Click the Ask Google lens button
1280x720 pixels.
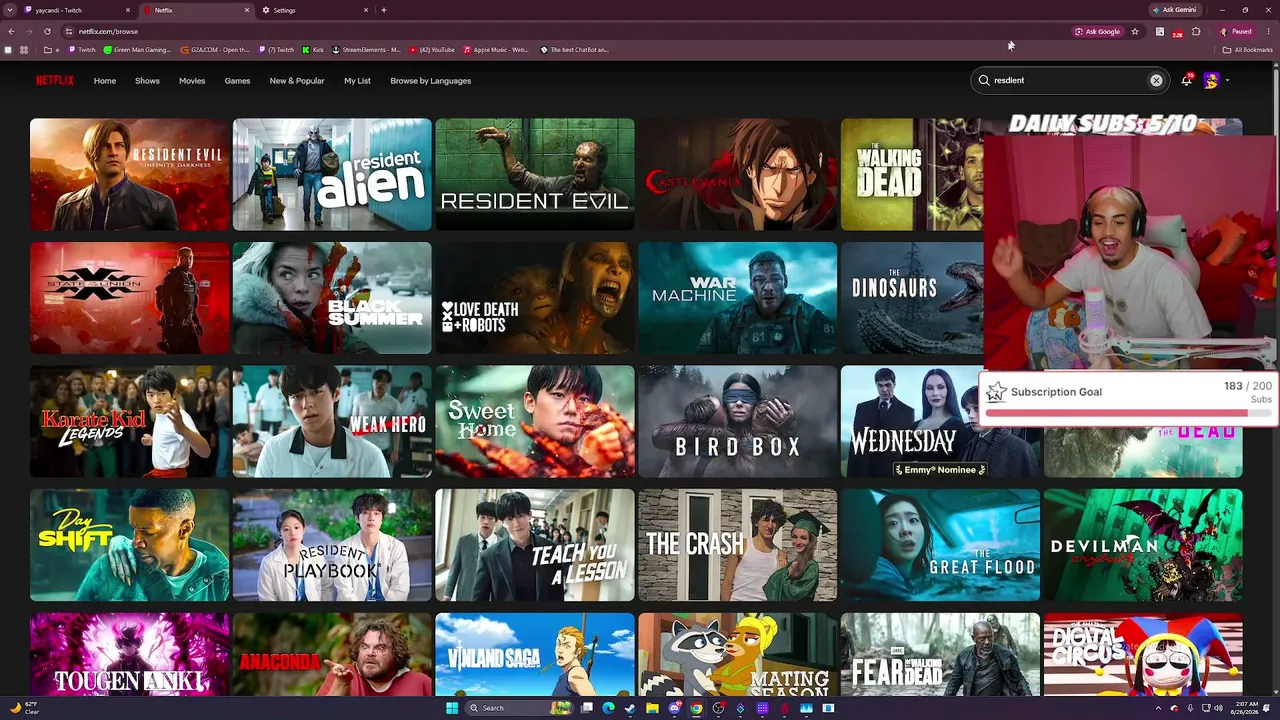1097,31
